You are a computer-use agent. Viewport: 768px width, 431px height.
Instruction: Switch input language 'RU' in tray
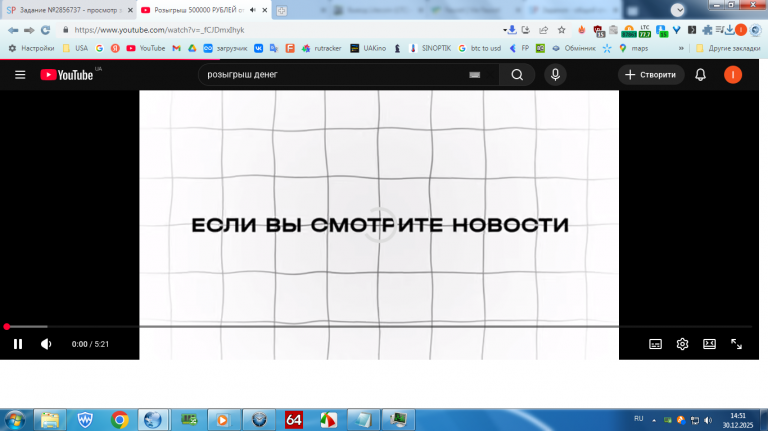tap(638, 419)
